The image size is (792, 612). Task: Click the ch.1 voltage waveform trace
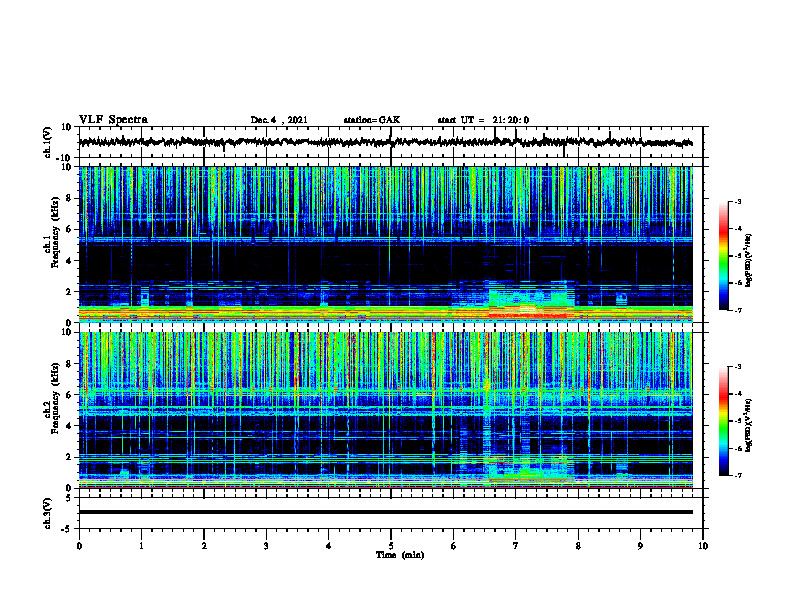[385, 142]
